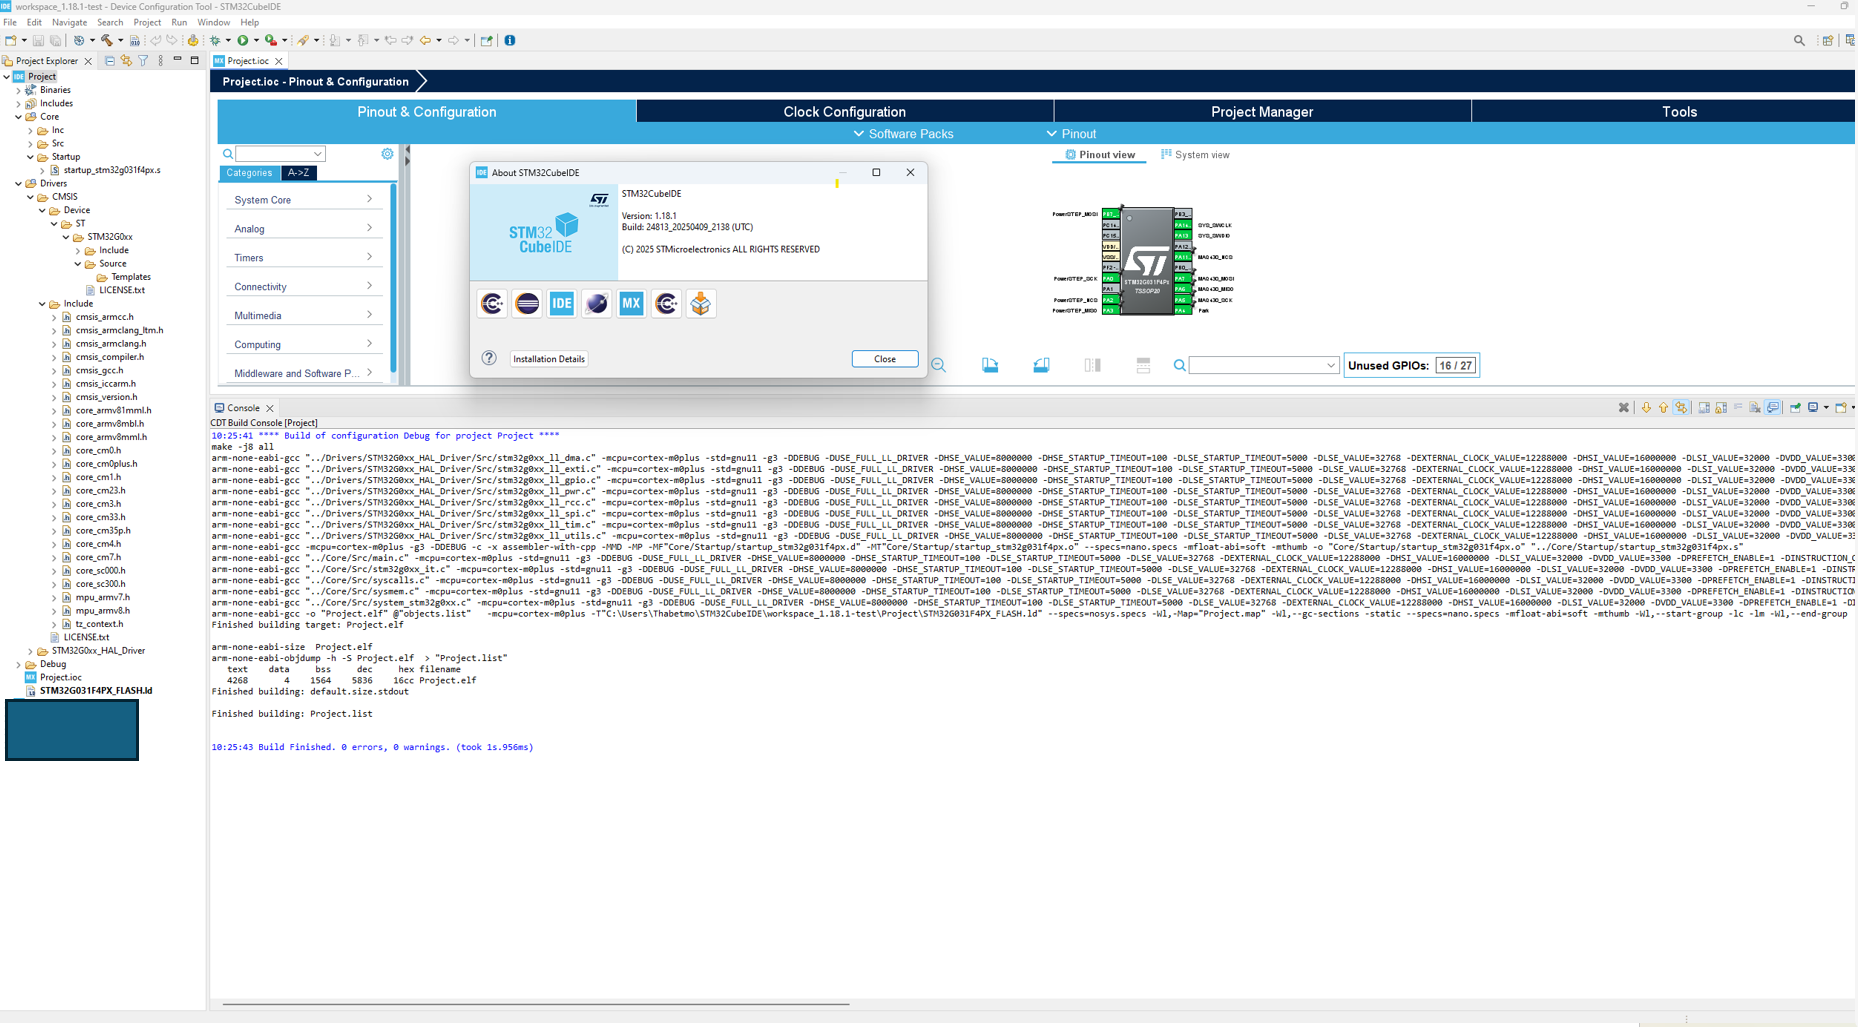Select the Build hammer icon in the toolbar
The width and height of the screenshot is (1858, 1027).
point(106,40)
